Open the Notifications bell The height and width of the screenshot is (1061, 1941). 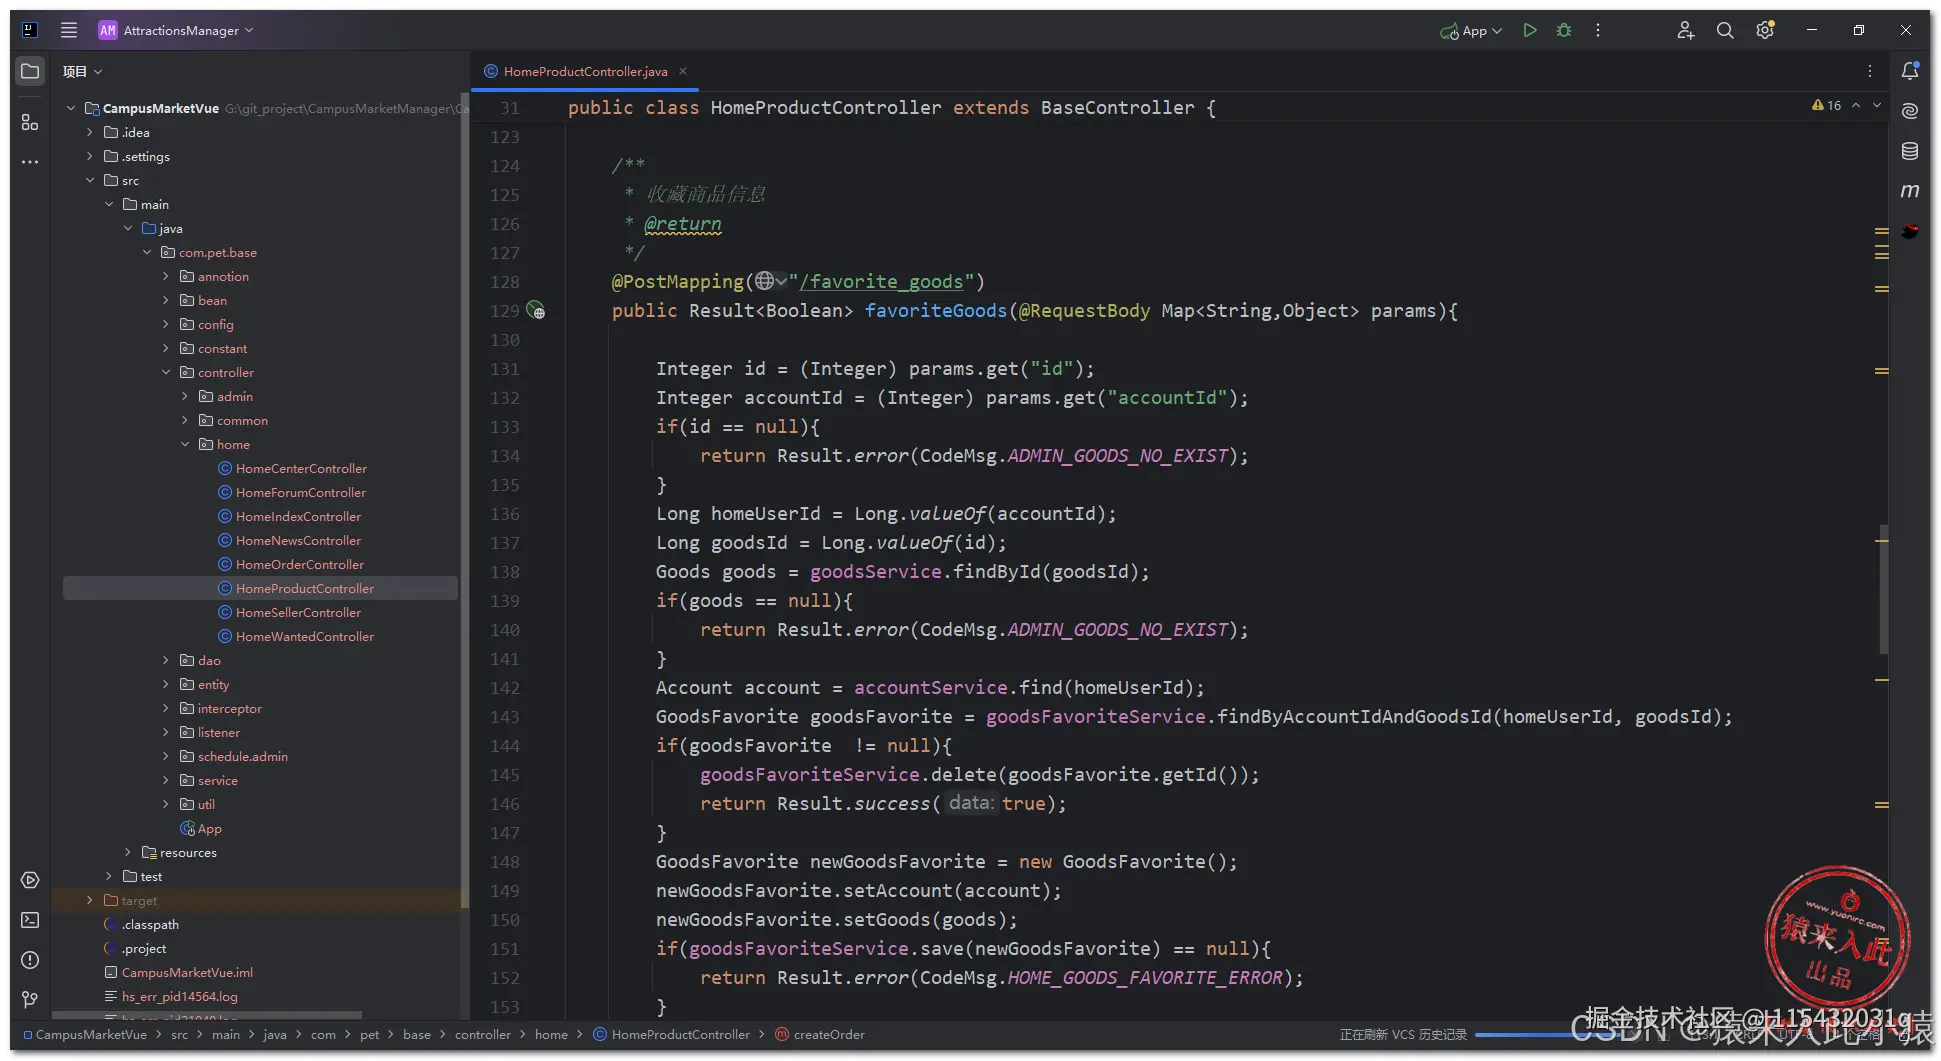[x=1910, y=71]
